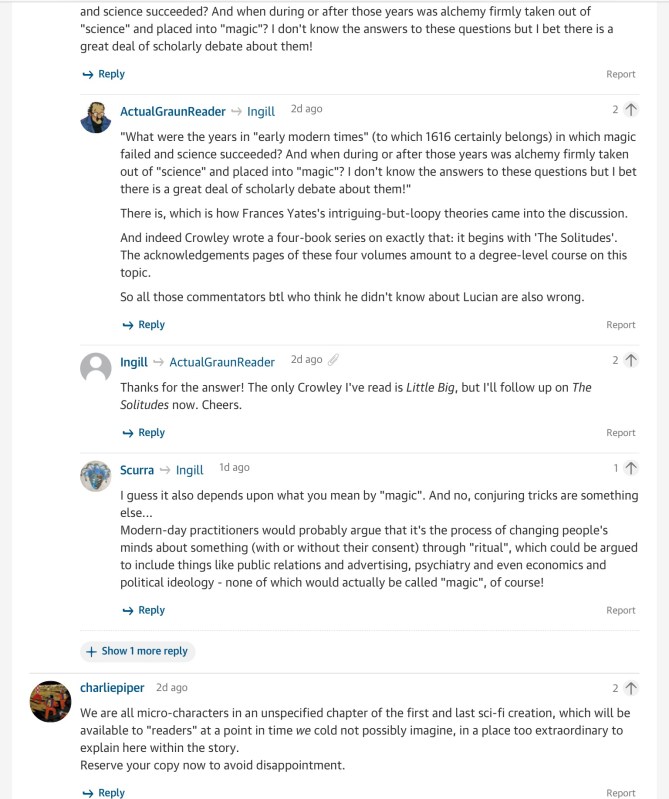Expand Show 1 more reply

pos(138,651)
